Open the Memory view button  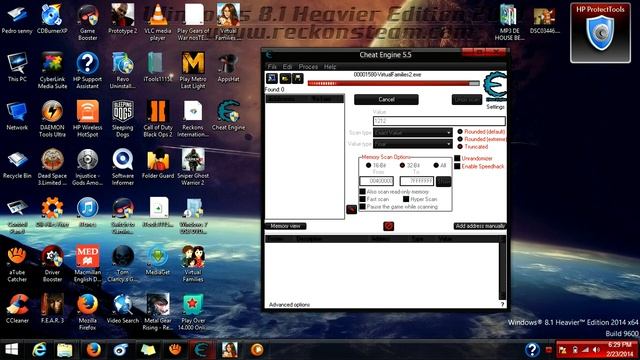(x=286, y=226)
